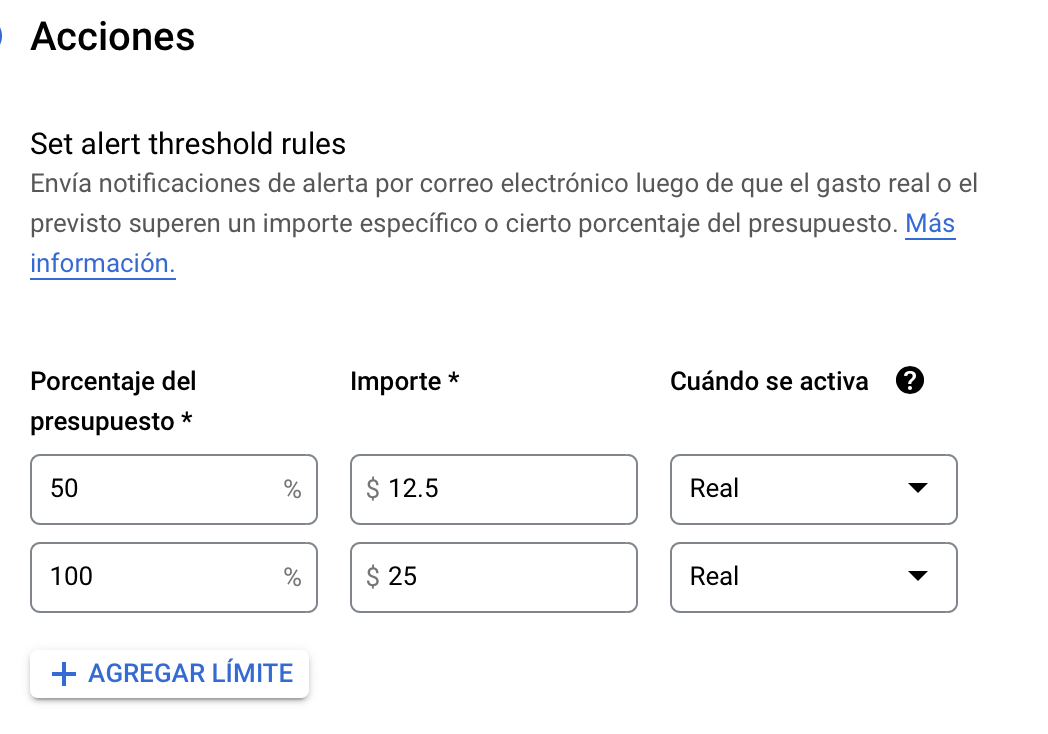
Task: Focus the Importe field with 25
Action: click(x=494, y=578)
